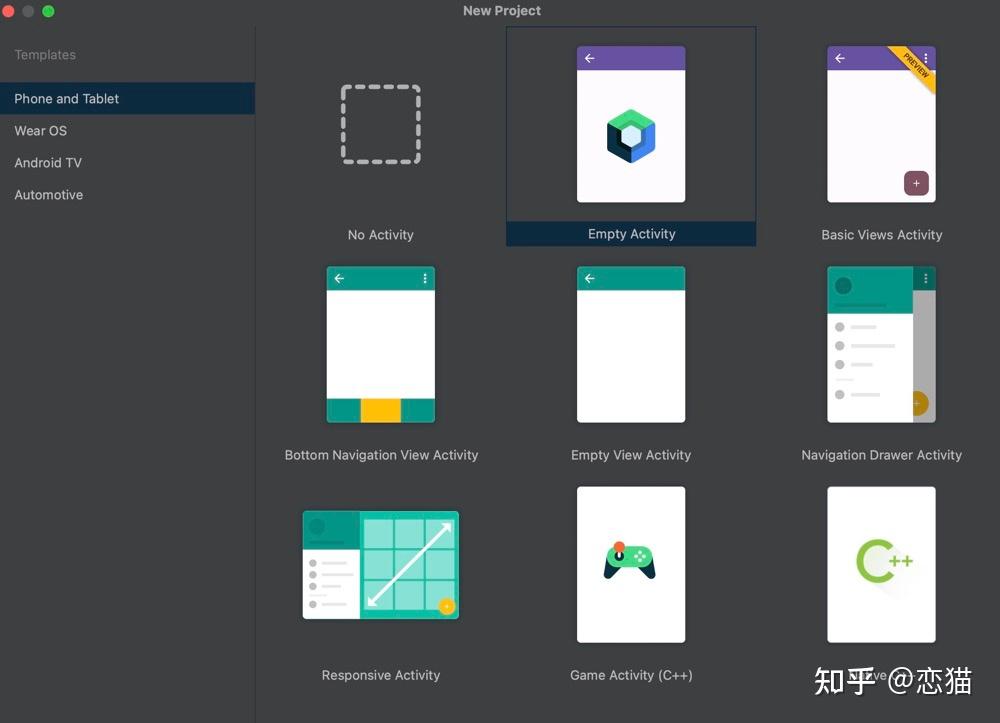Open the Android TV templates section

tap(48, 162)
